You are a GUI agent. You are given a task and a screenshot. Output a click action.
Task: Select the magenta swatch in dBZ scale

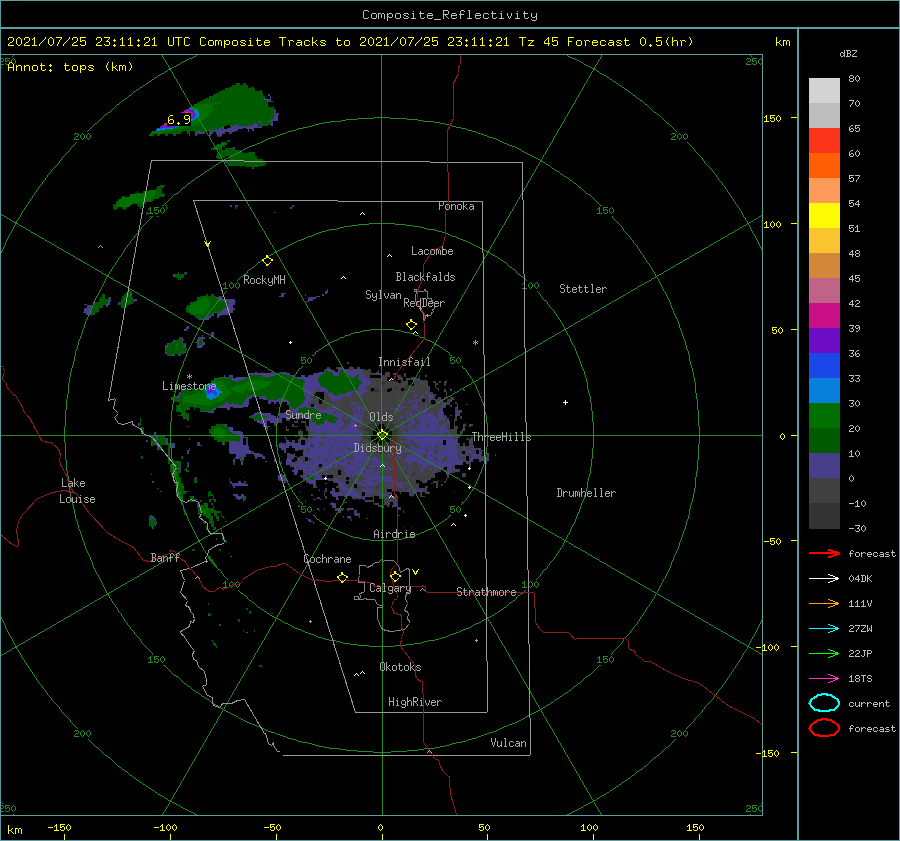click(824, 315)
